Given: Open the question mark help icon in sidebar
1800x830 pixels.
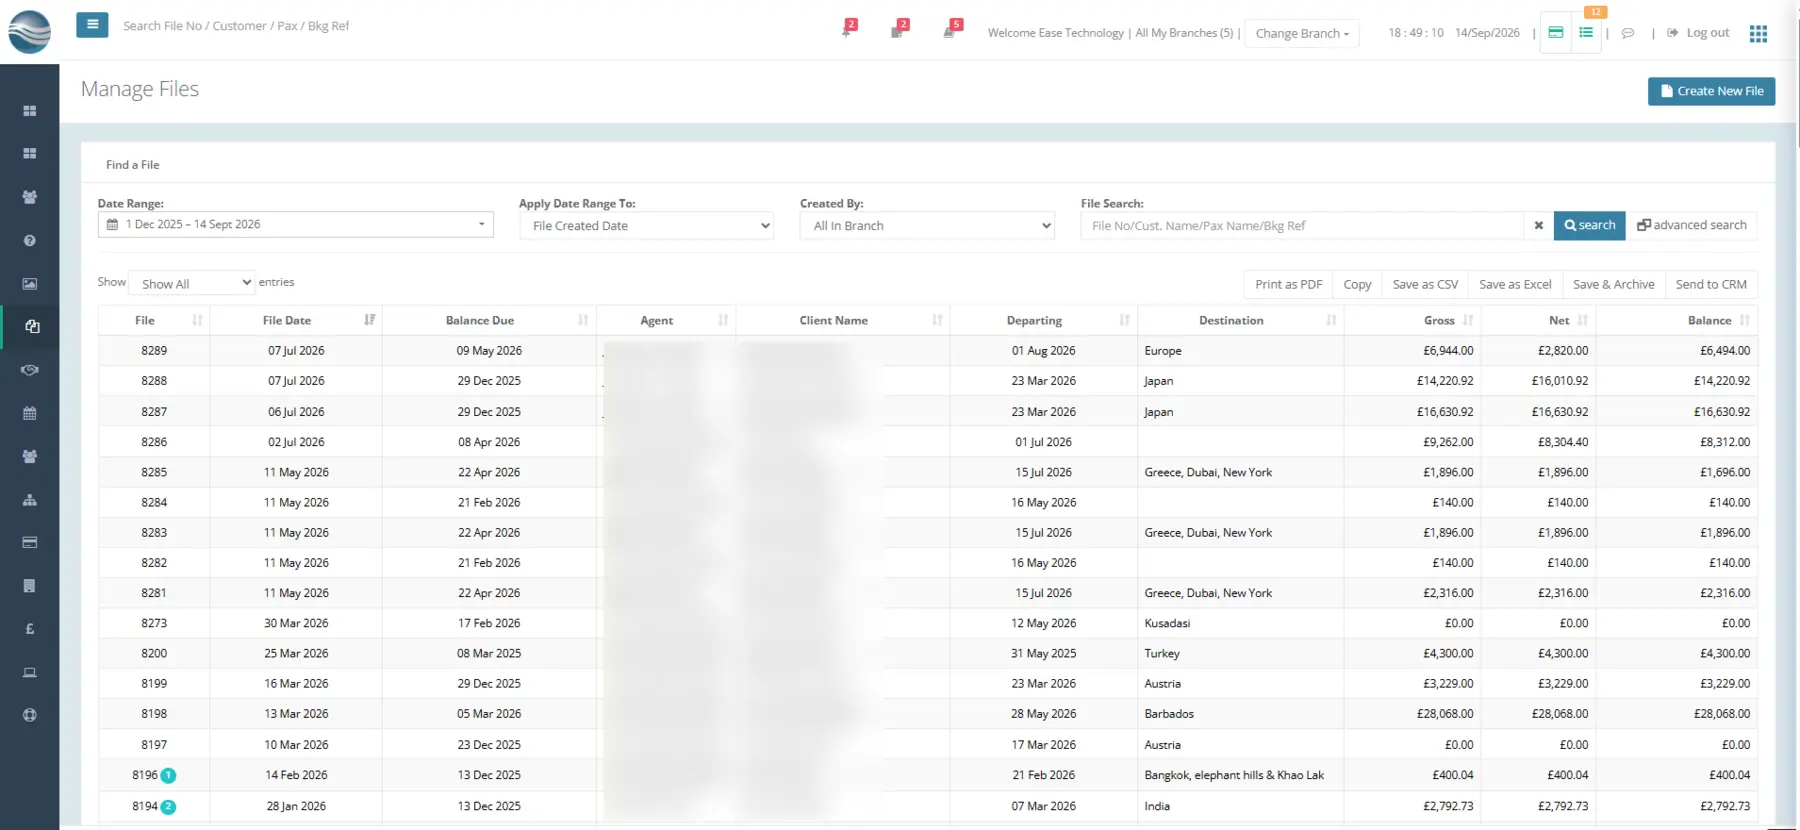Looking at the screenshot, I should [x=30, y=240].
